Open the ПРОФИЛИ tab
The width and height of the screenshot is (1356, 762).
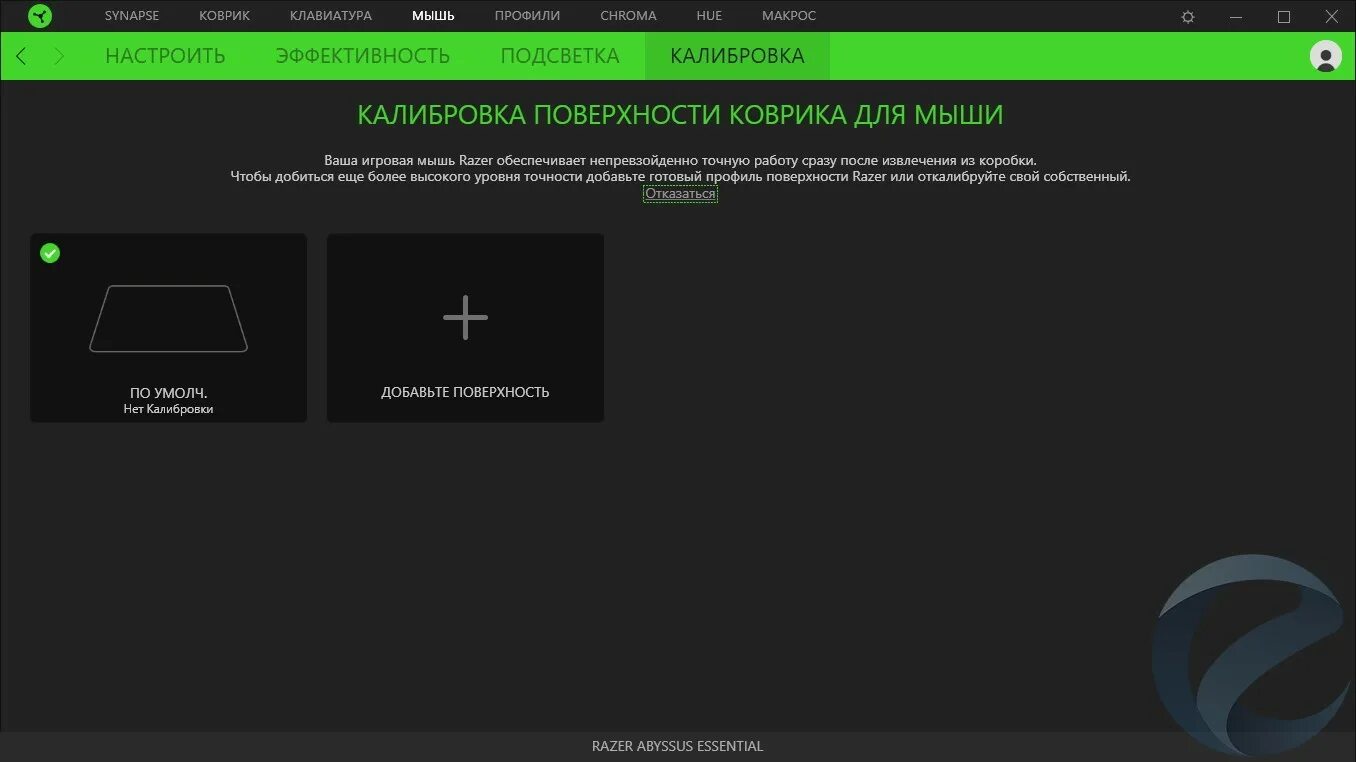click(x=527, y=16)
